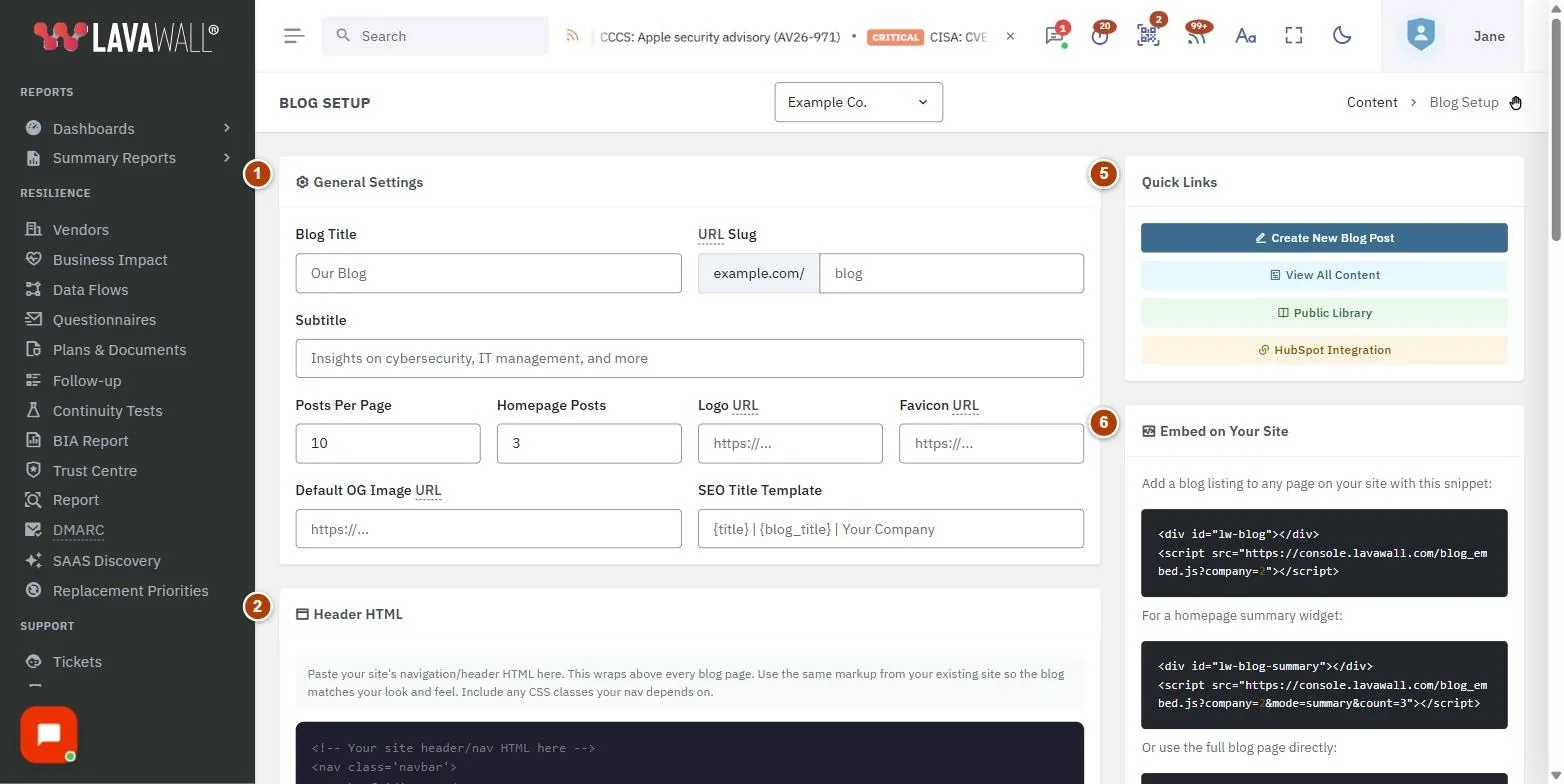
Task: Click the hand icon next to Blog Setup breadcrumb
Action: (1516, 102)
